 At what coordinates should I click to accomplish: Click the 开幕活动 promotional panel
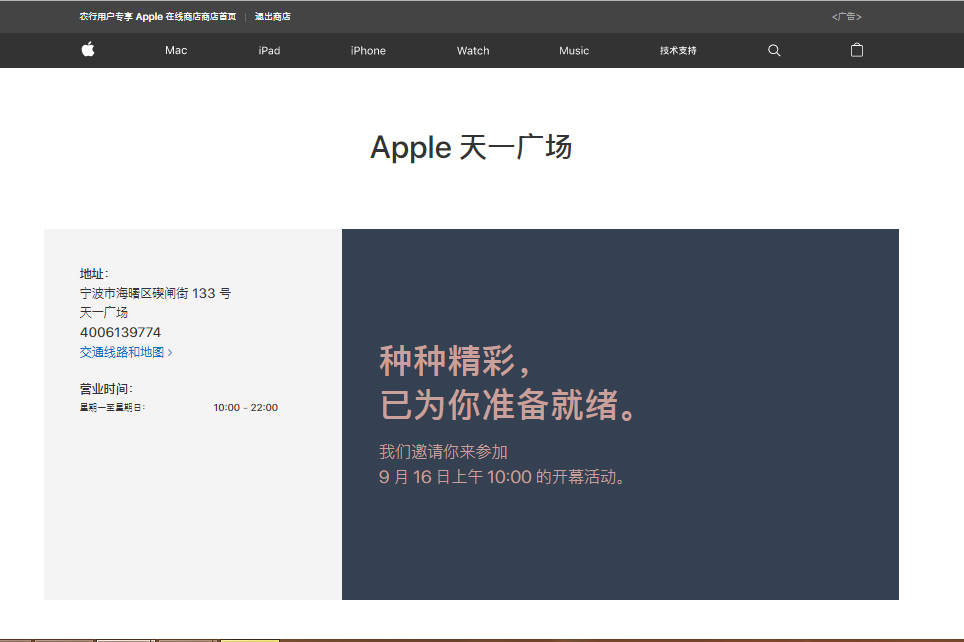click(620, 414)
